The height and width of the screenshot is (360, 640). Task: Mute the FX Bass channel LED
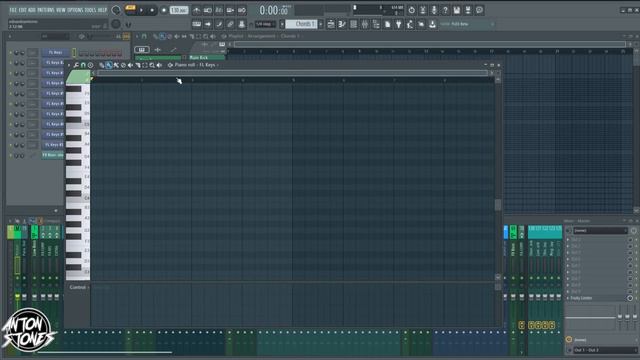click(x=11, y=156)
